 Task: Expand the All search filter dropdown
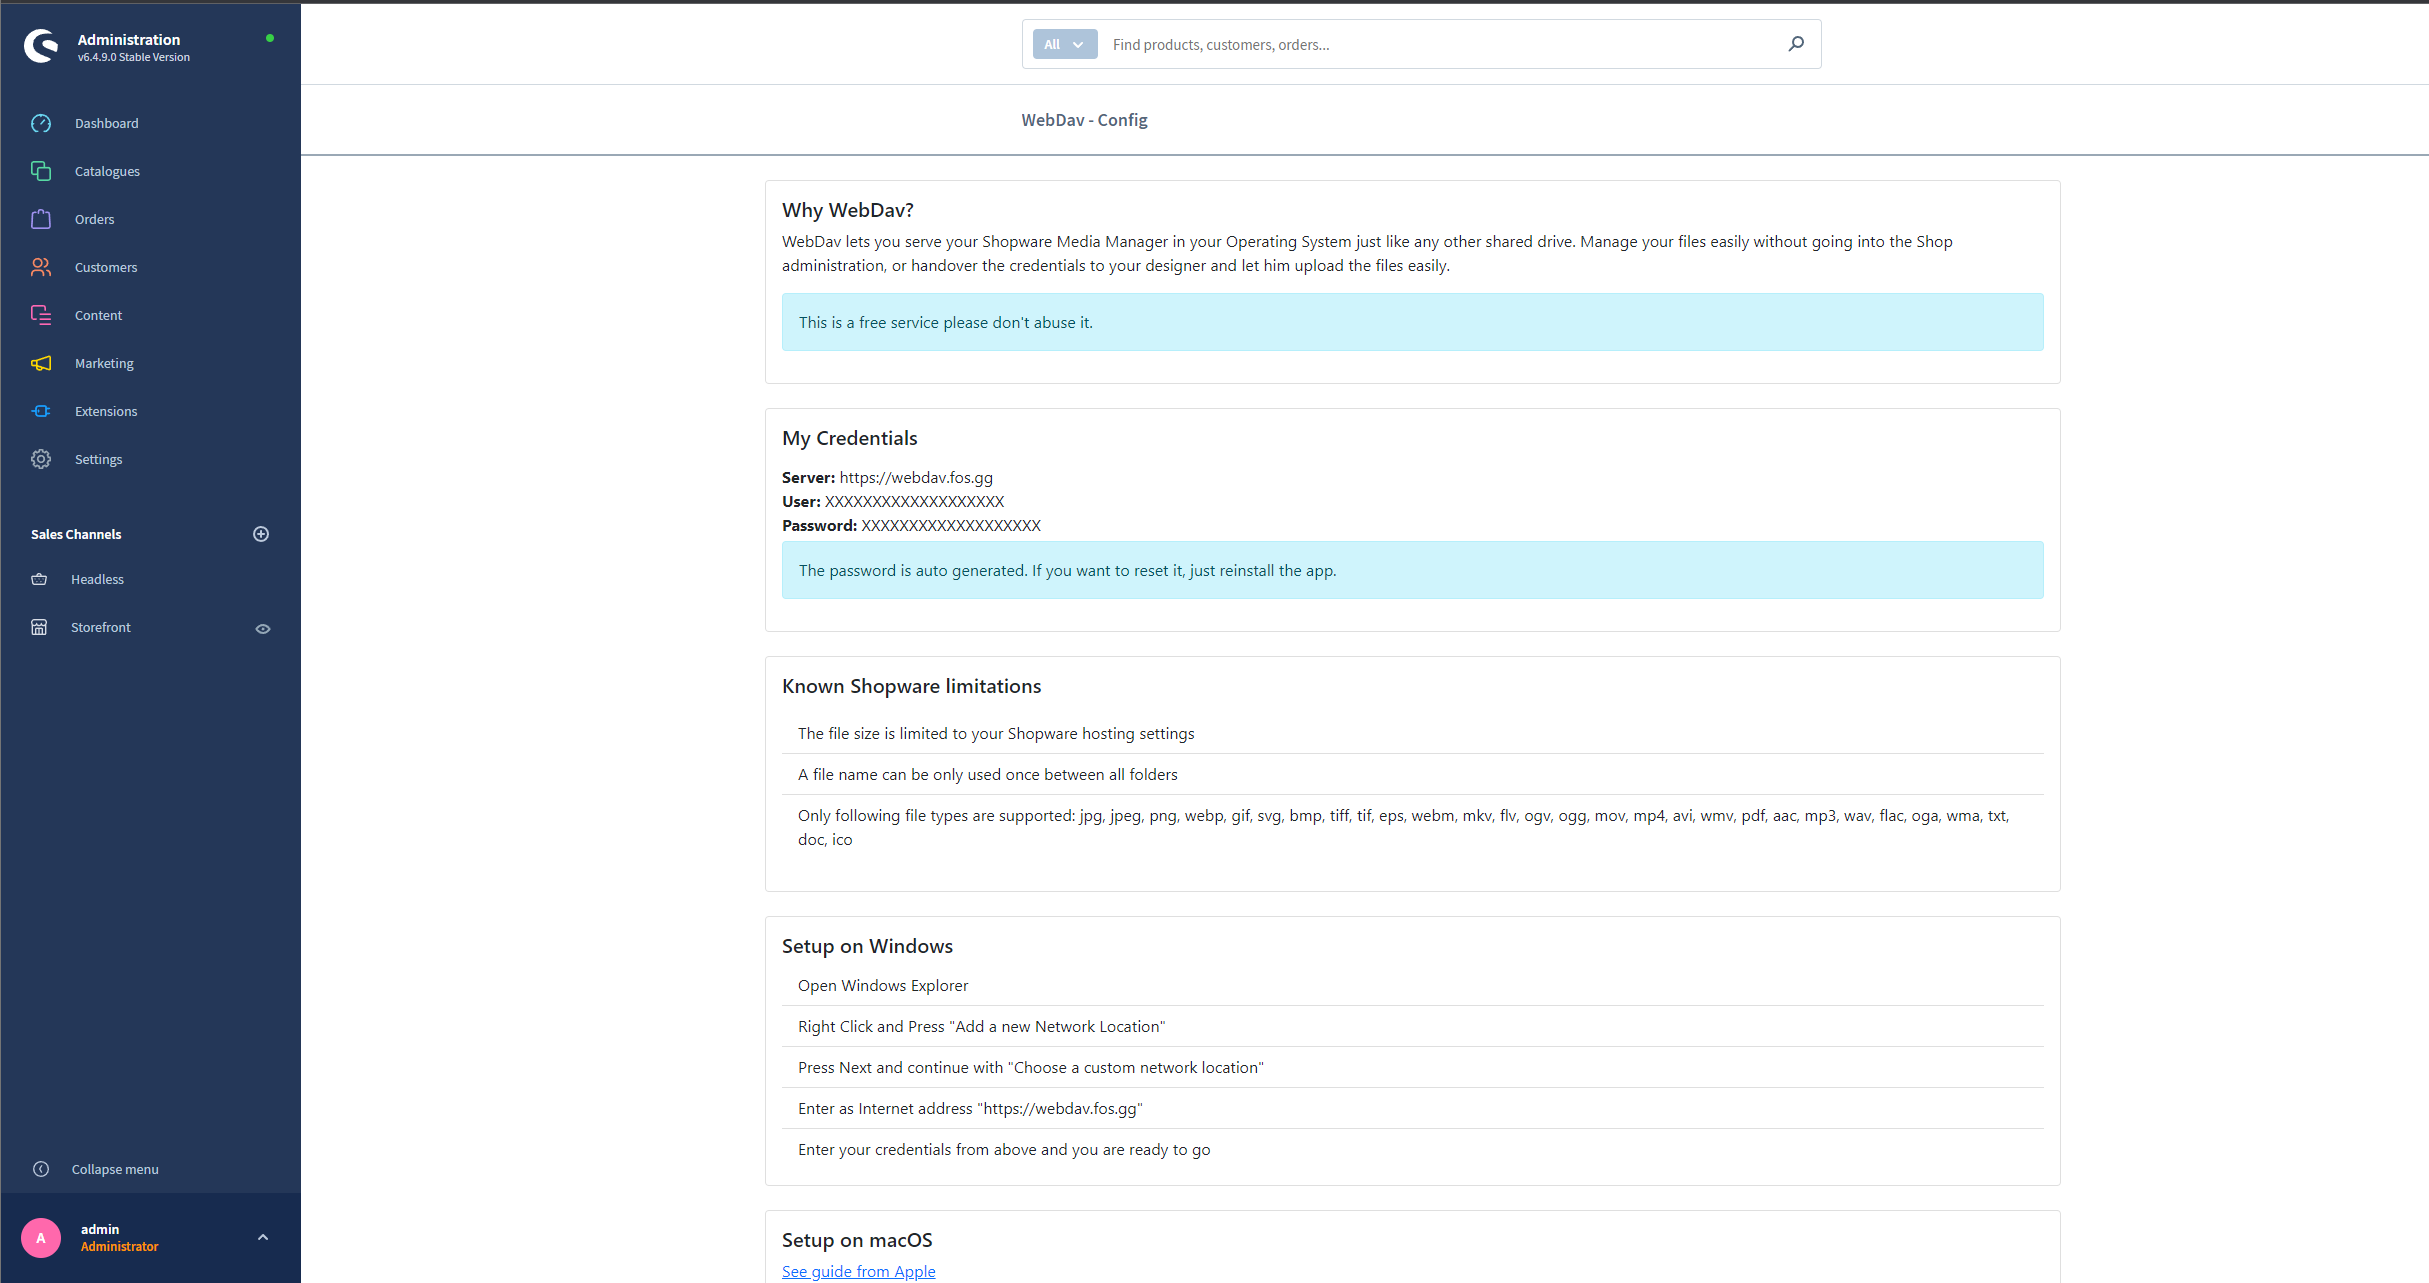(x=1060, y=45)
